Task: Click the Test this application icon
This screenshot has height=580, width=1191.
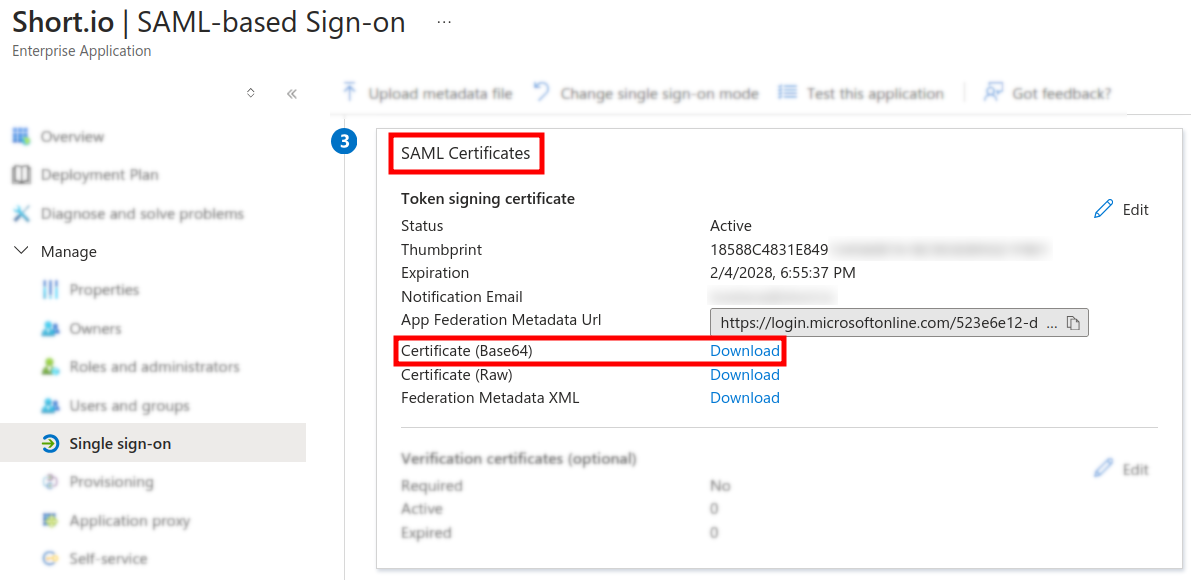Action: click(x=787, y=93)
